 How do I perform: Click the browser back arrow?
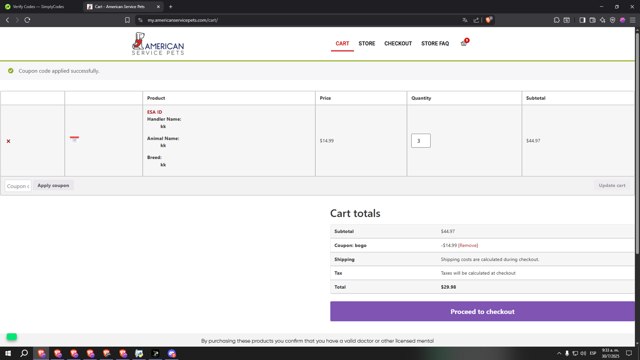[7, 20]
